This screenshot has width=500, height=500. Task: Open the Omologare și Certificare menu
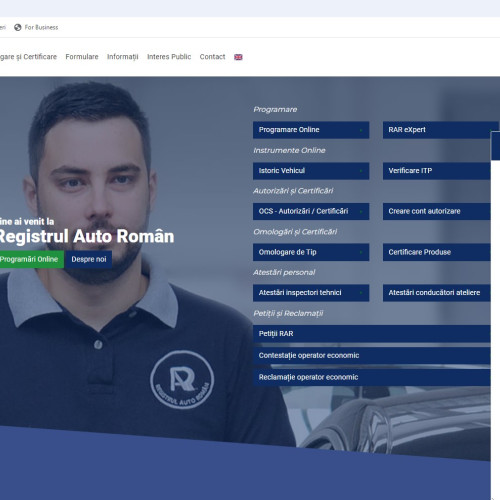coord(28,57)
